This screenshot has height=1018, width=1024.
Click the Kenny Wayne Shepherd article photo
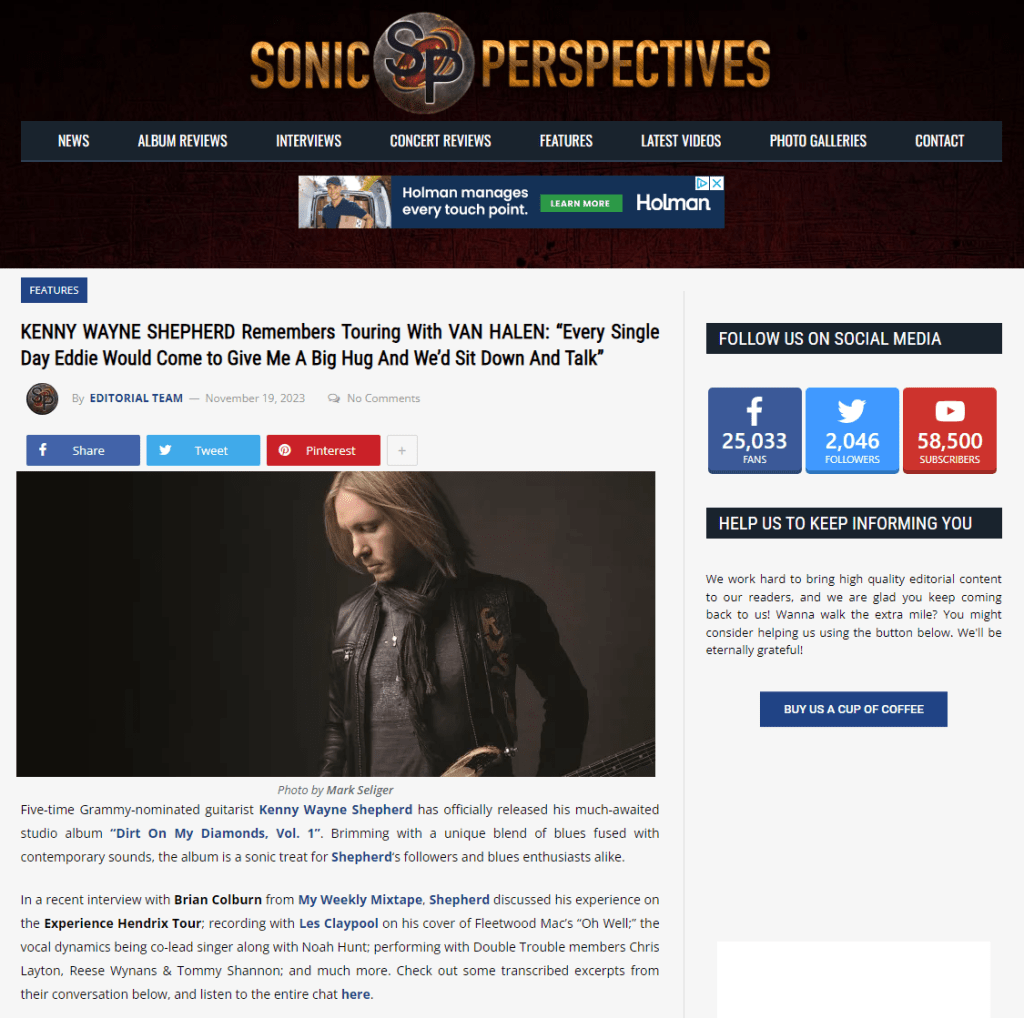tap(336, 624)
